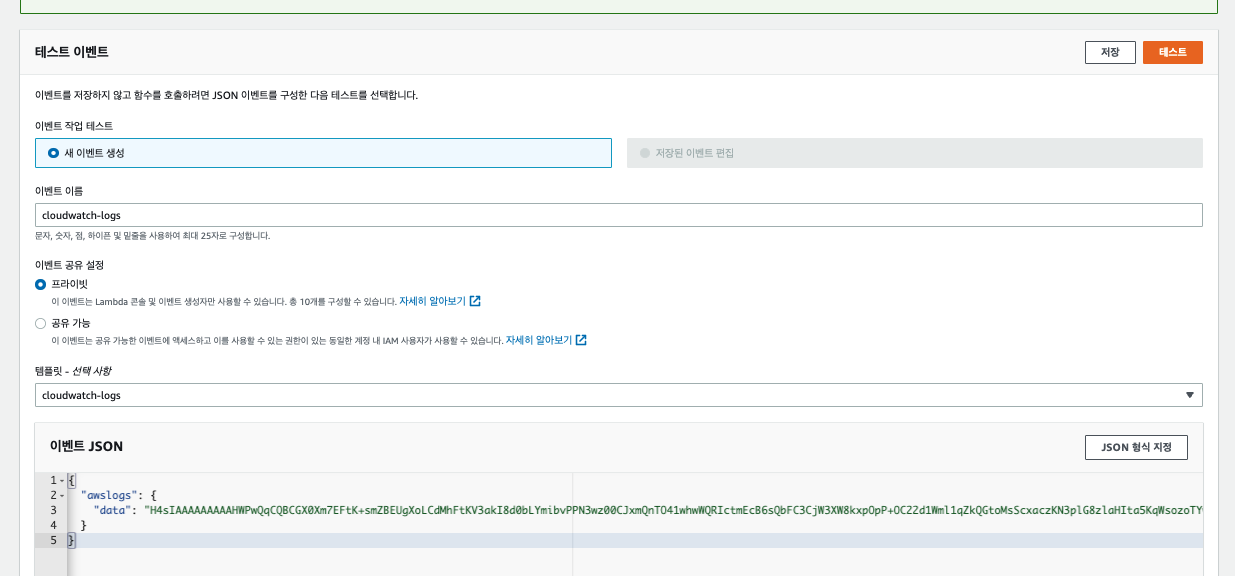
Task: Click the orange 테스트 button
Action: click(x=1173, y=53)
